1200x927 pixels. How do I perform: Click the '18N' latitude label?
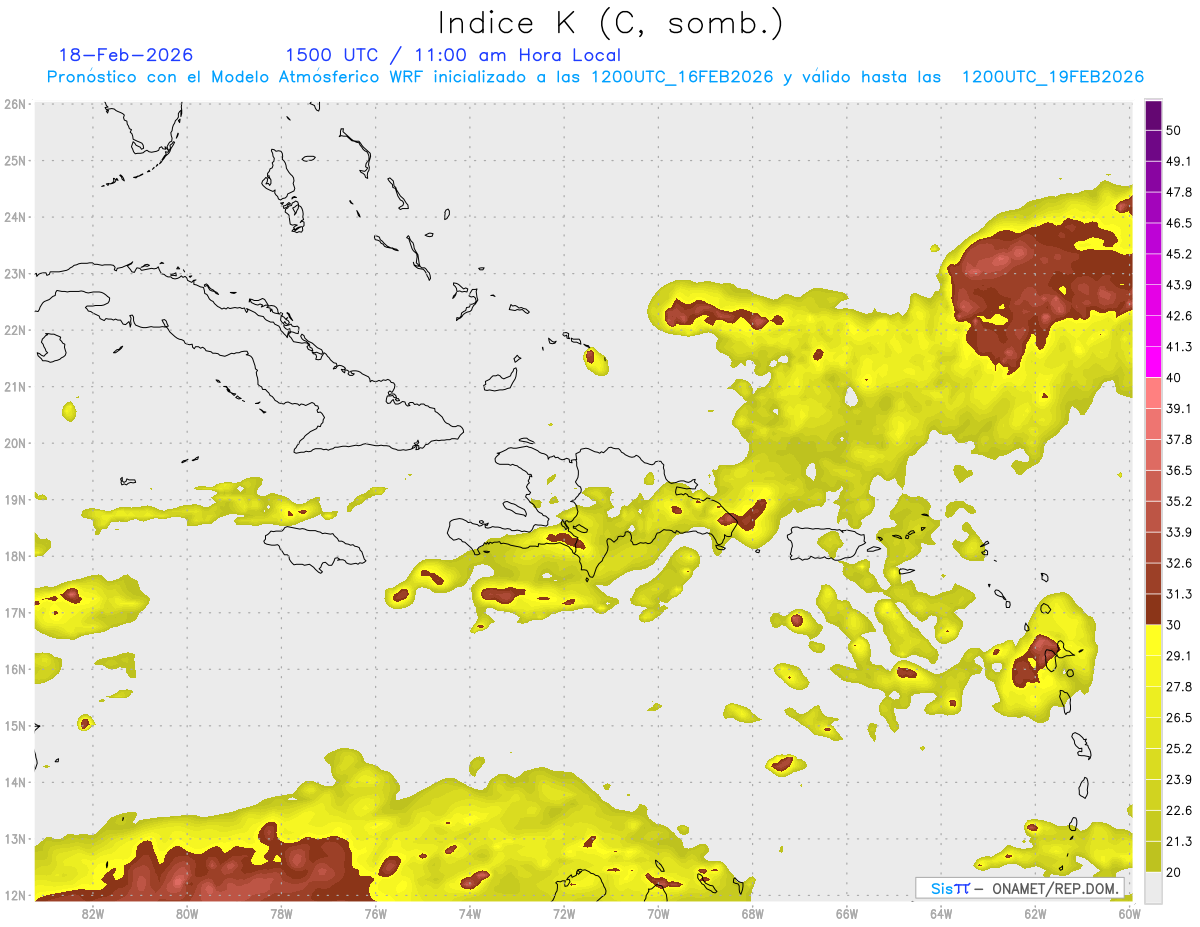click(x=15, y=556)
